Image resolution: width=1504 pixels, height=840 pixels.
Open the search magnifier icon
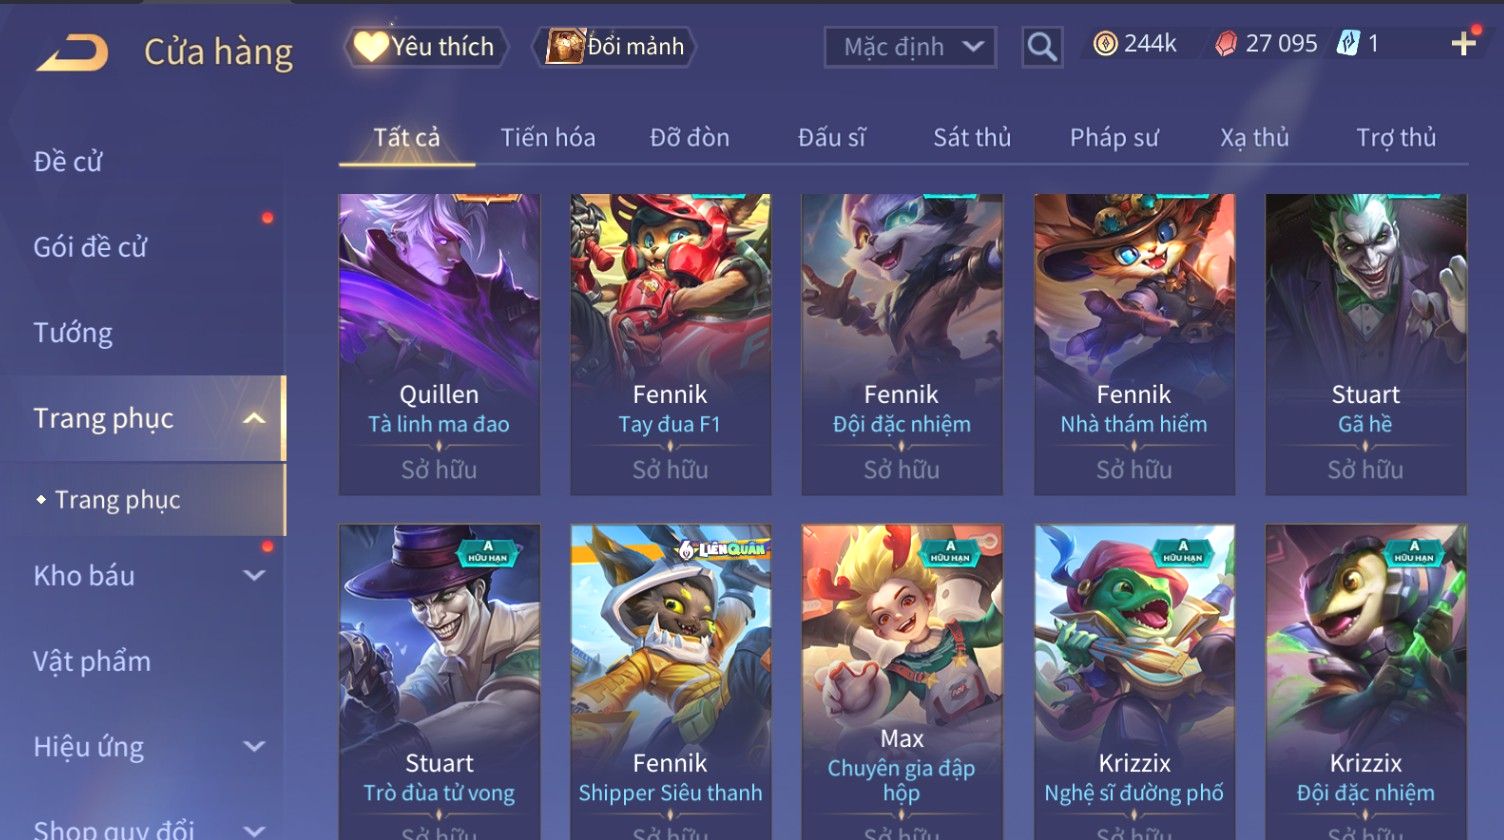1041,46
